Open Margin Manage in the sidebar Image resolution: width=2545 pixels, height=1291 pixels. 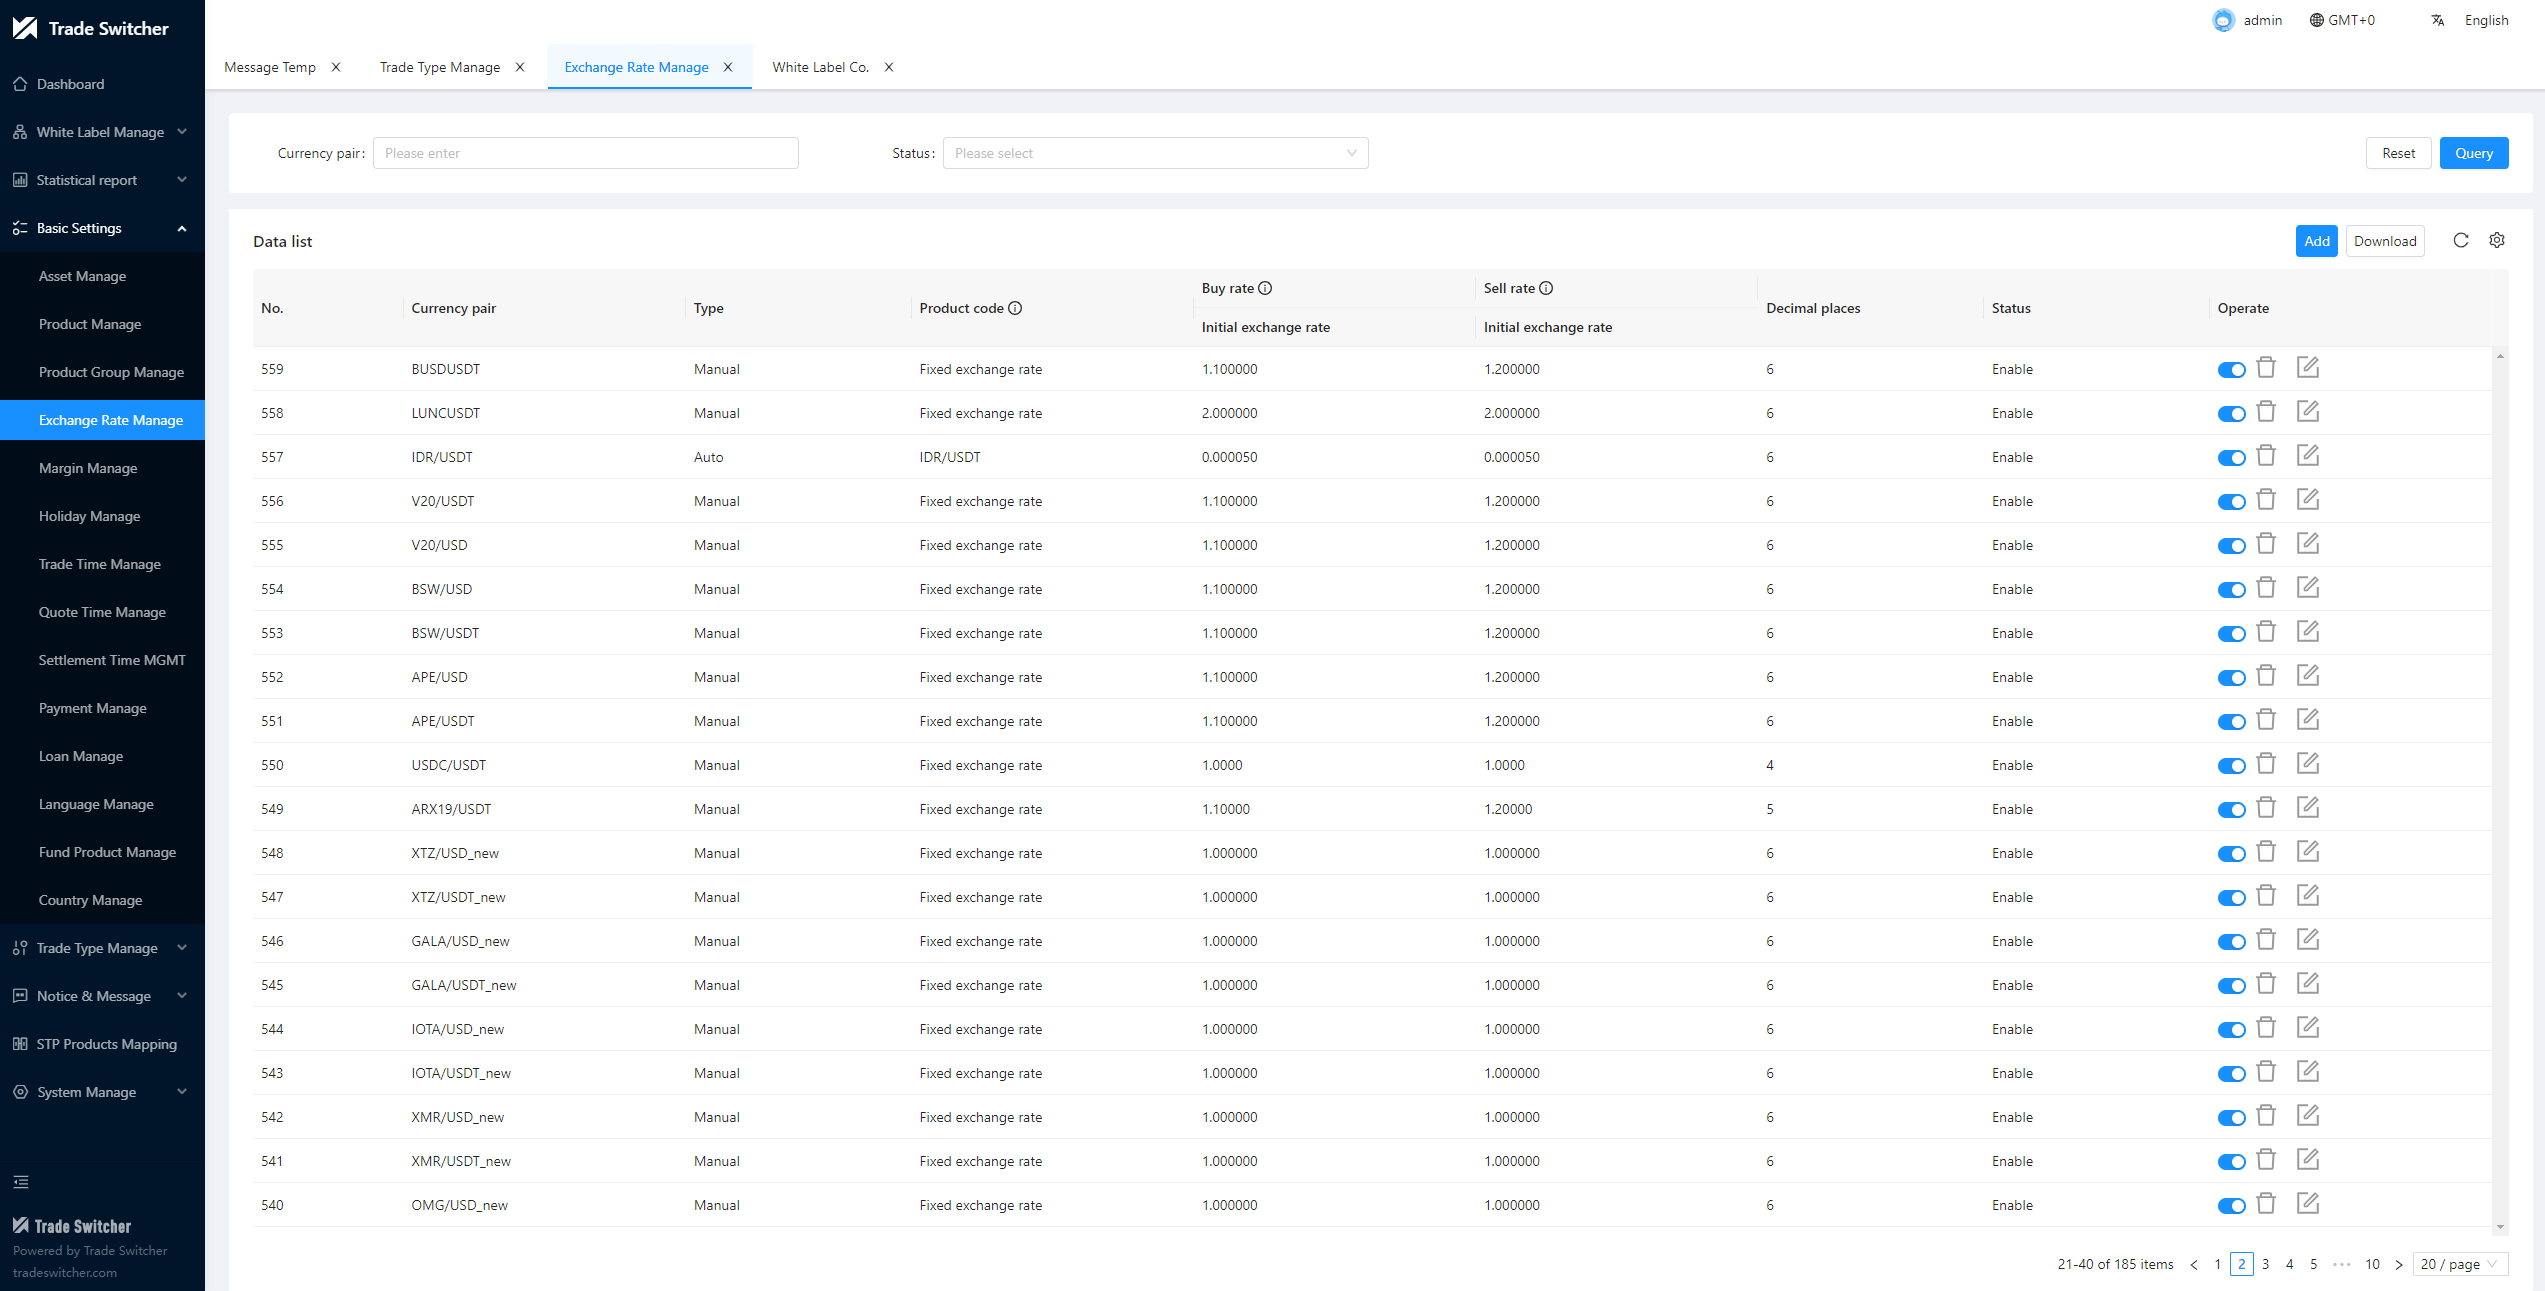[88, 468]
